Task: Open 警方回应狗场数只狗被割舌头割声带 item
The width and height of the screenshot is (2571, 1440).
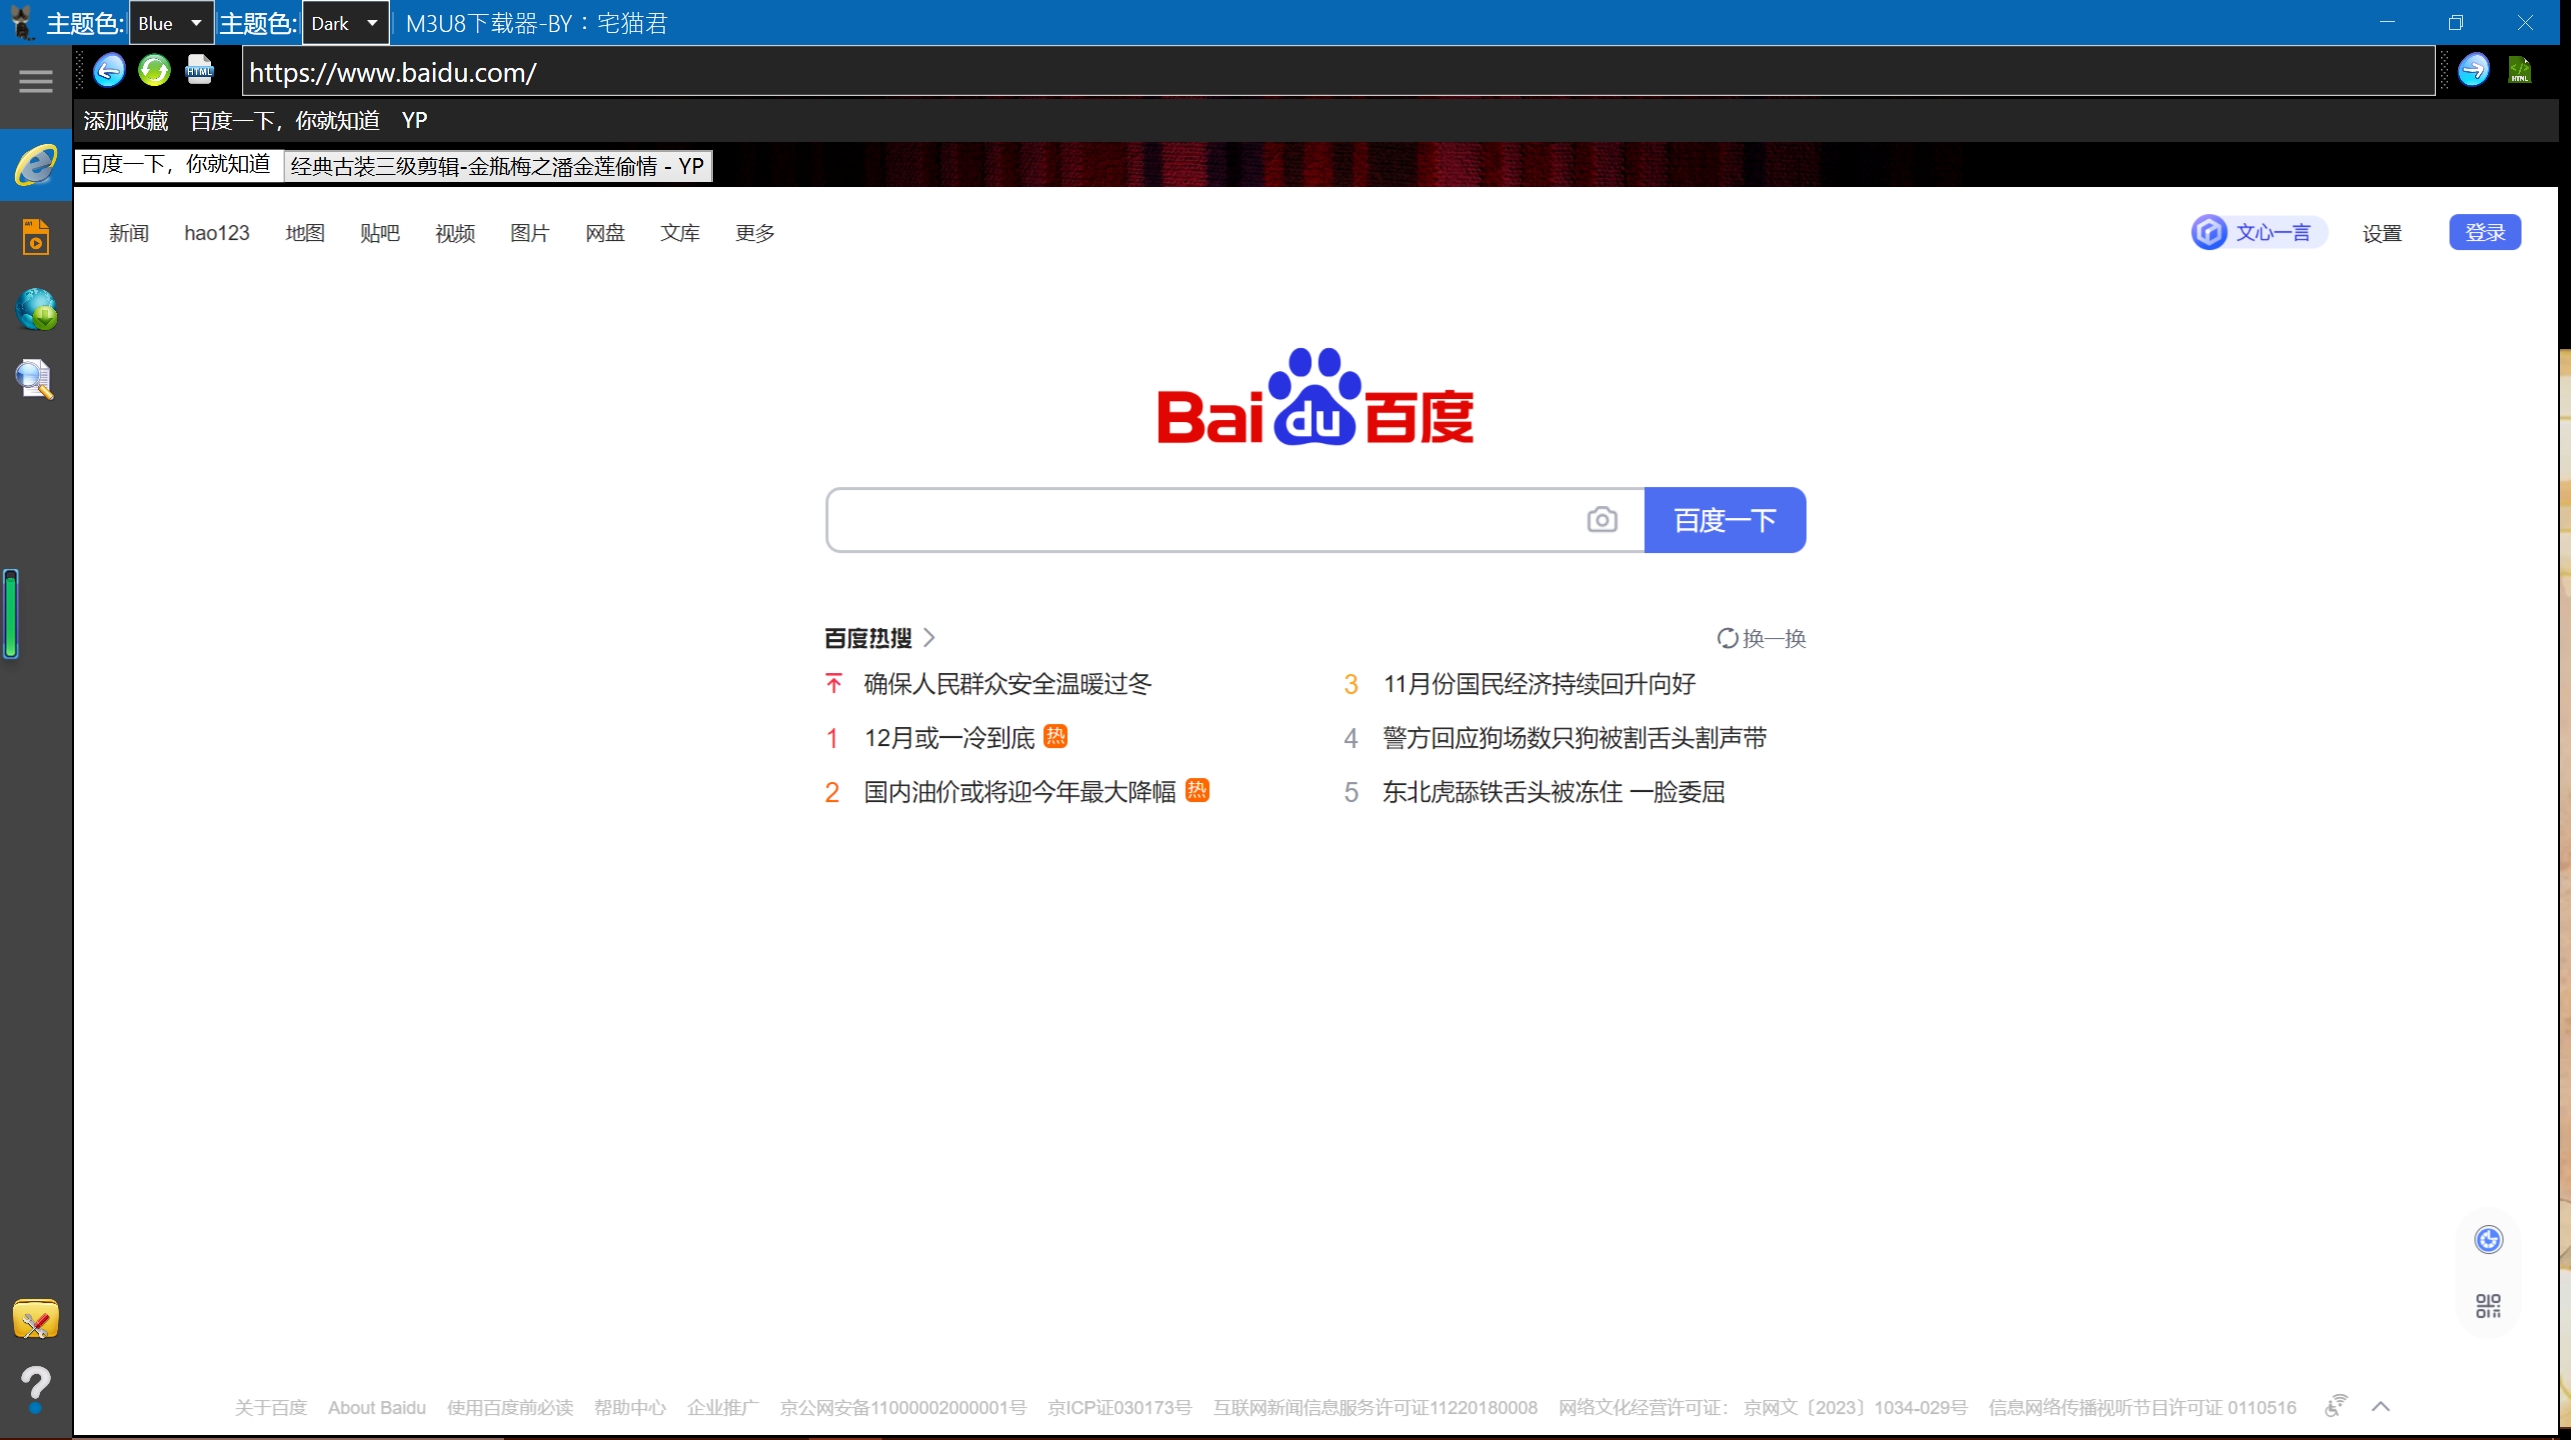Action: (1575, 738)
